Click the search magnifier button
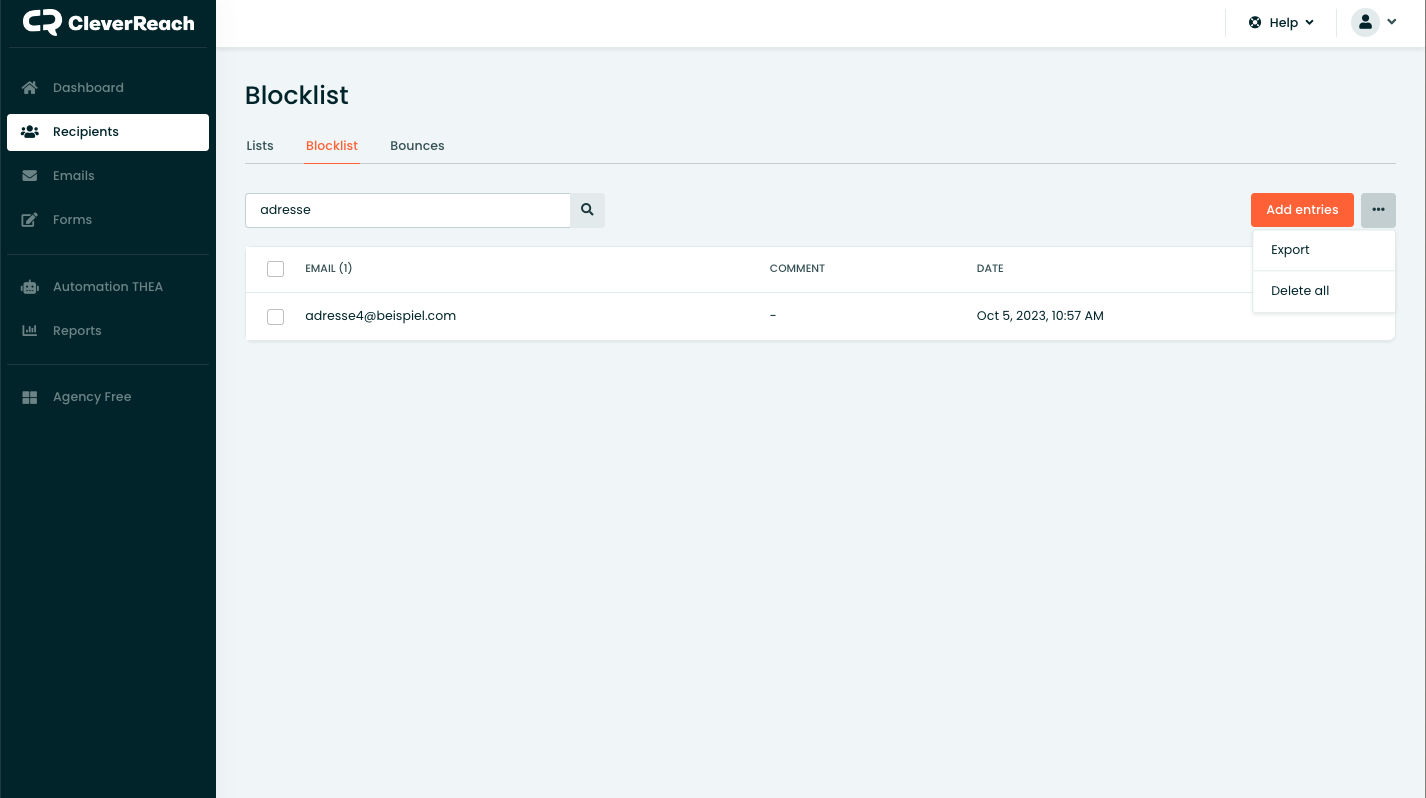The image size is (1426, 798). [x=587, y=210]
